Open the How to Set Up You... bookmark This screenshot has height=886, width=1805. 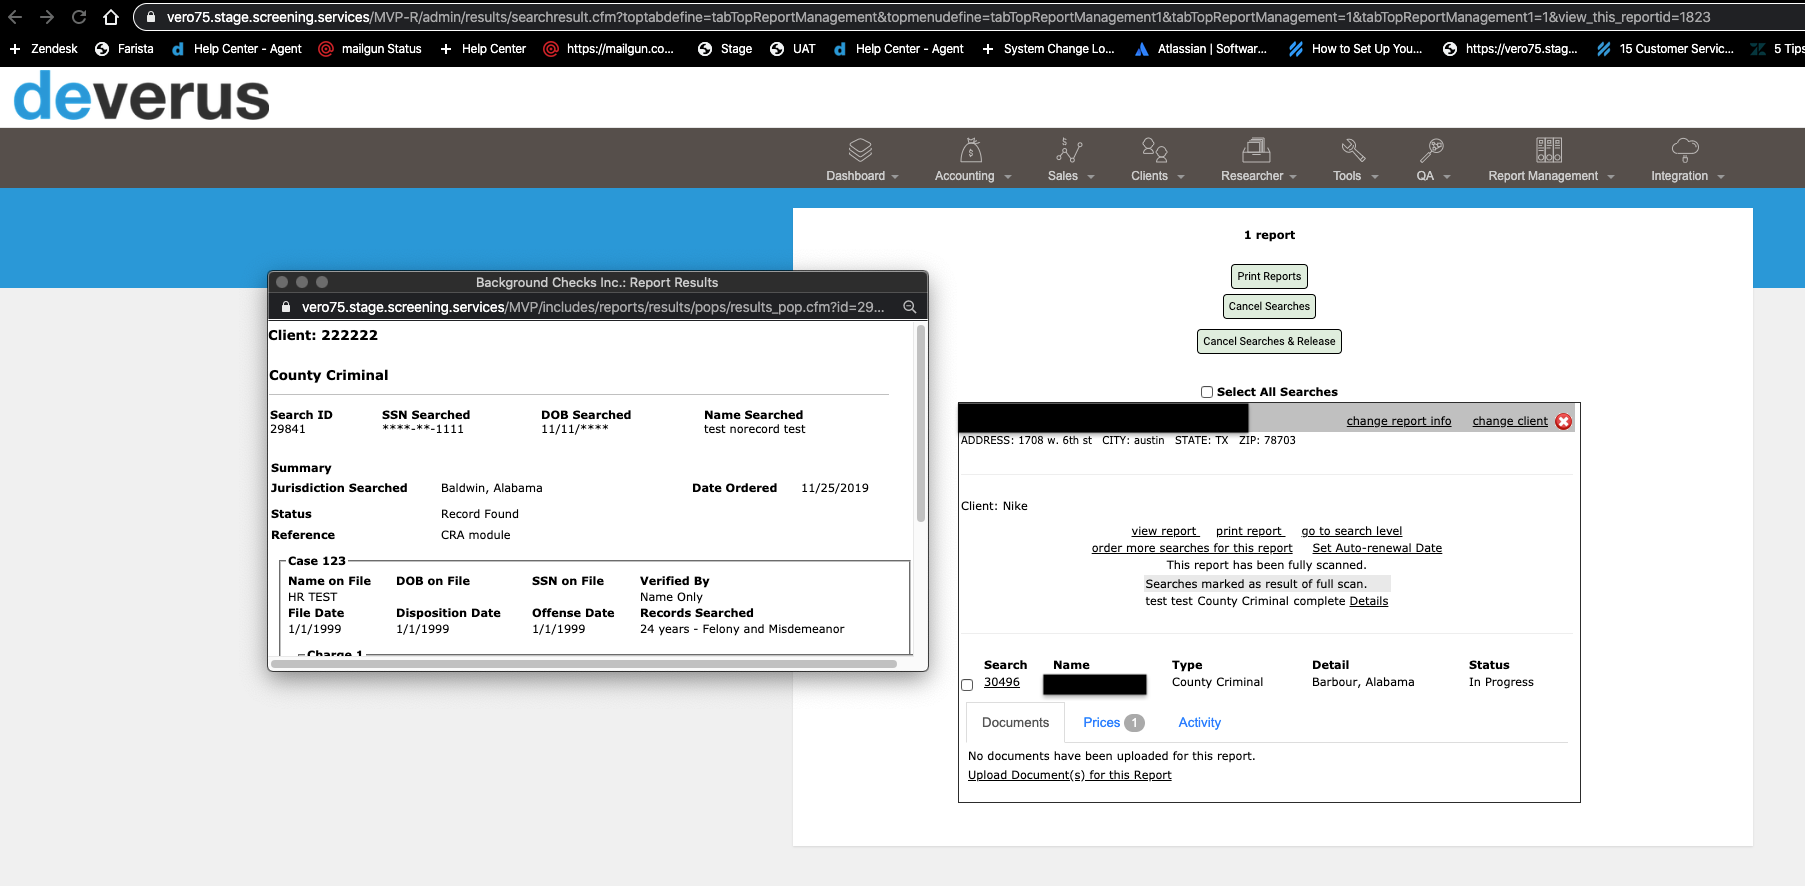coord(1355,48)
